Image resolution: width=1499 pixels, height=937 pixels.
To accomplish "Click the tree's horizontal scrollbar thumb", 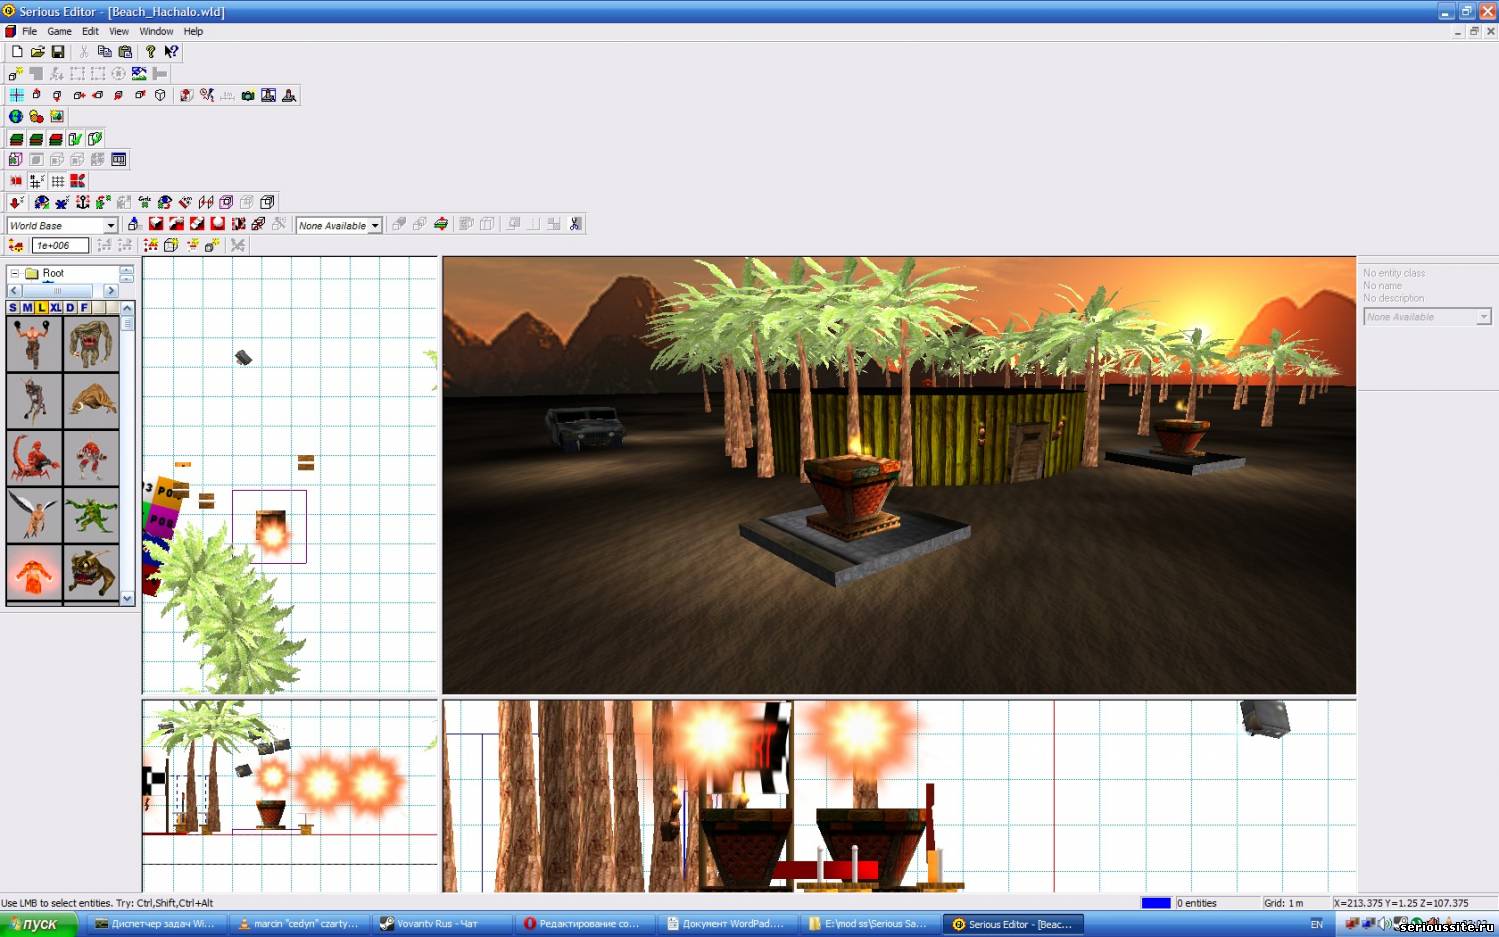I will (x=58, y=290).
